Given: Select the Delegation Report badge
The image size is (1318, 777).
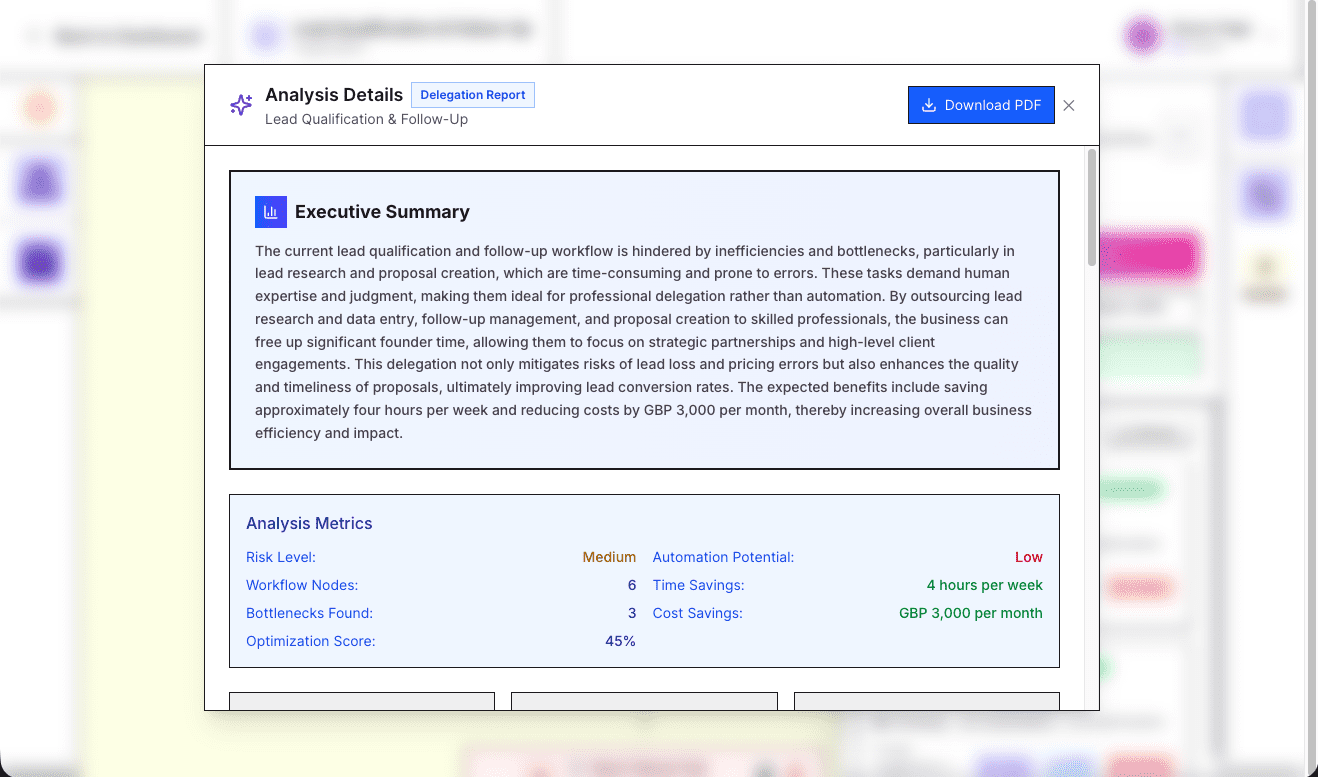Looking at the screenshot, I should pyautogui.click(x=473, y=95).
